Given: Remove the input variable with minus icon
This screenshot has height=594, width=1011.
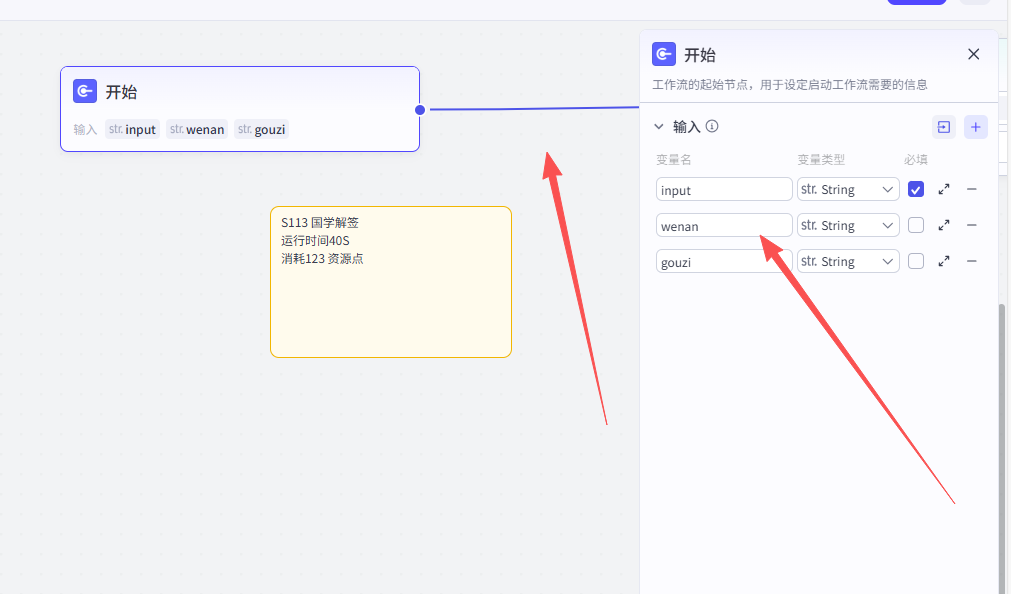Looking at the screenshot, I should click(x=971, y=189).
